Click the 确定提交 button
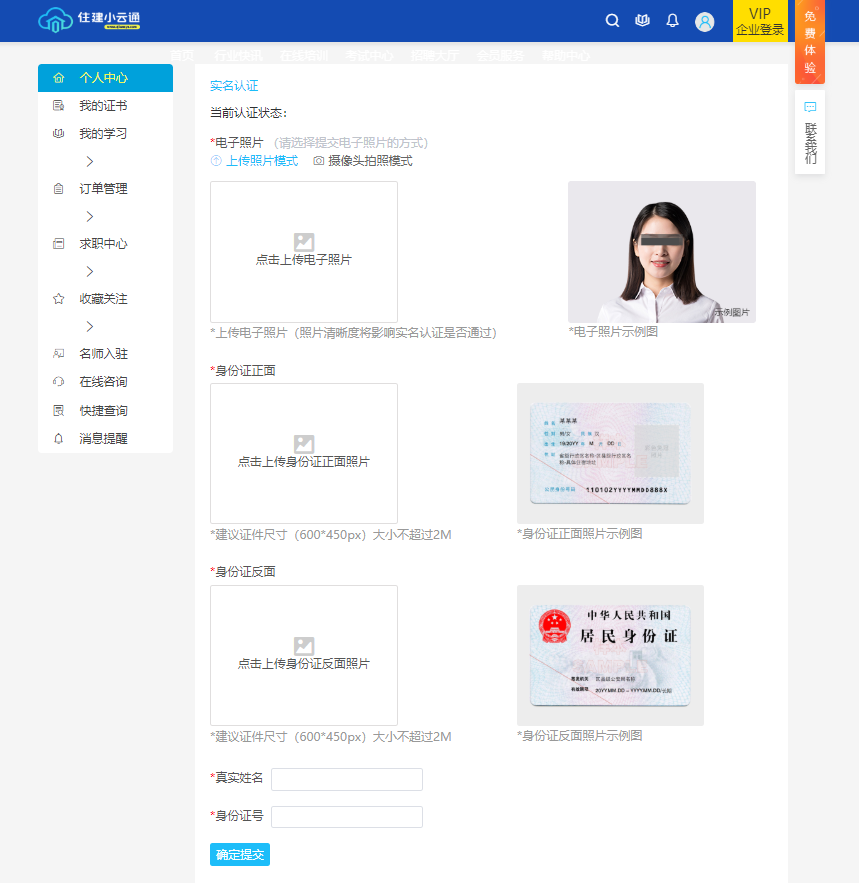The height and width of the screenshot is (883, 859). point(240,855)
